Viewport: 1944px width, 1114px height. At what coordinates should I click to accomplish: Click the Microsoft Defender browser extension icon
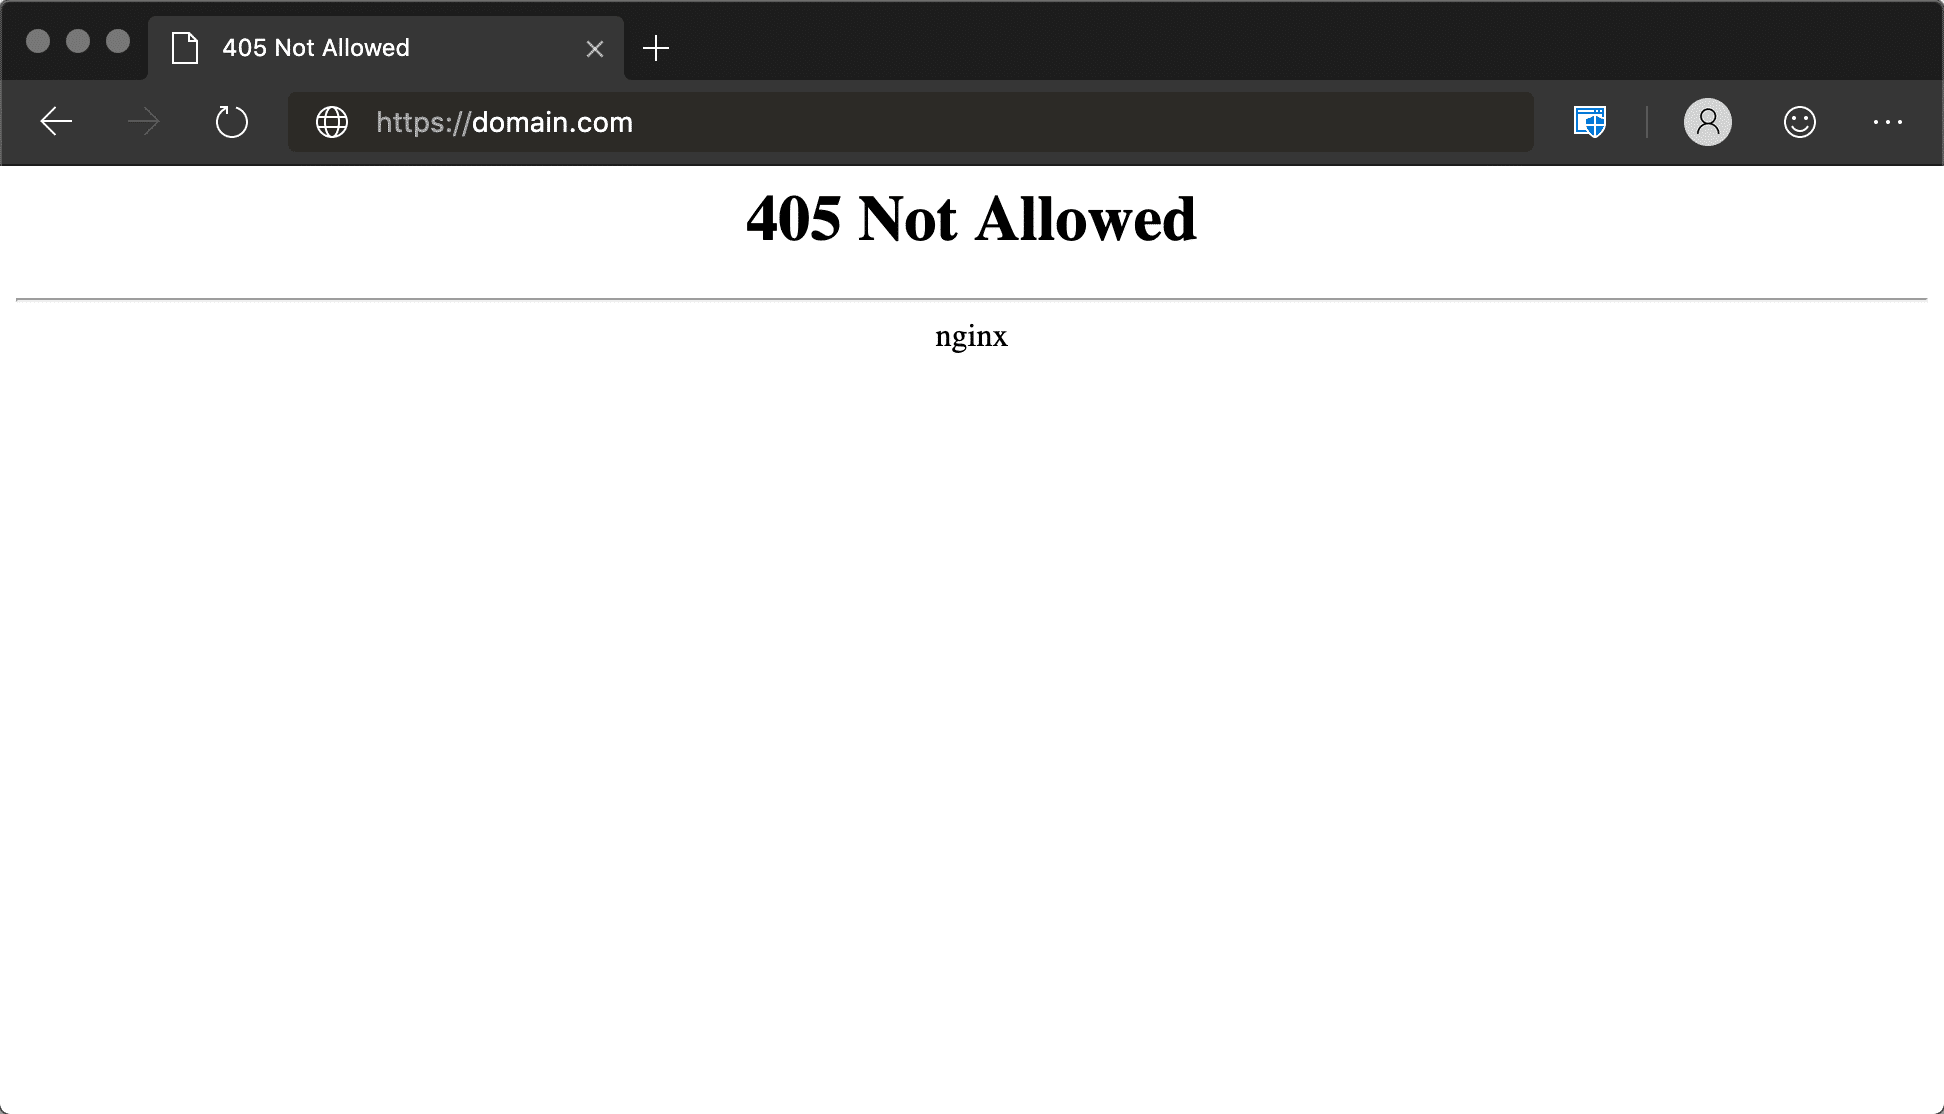[1589, 122]
